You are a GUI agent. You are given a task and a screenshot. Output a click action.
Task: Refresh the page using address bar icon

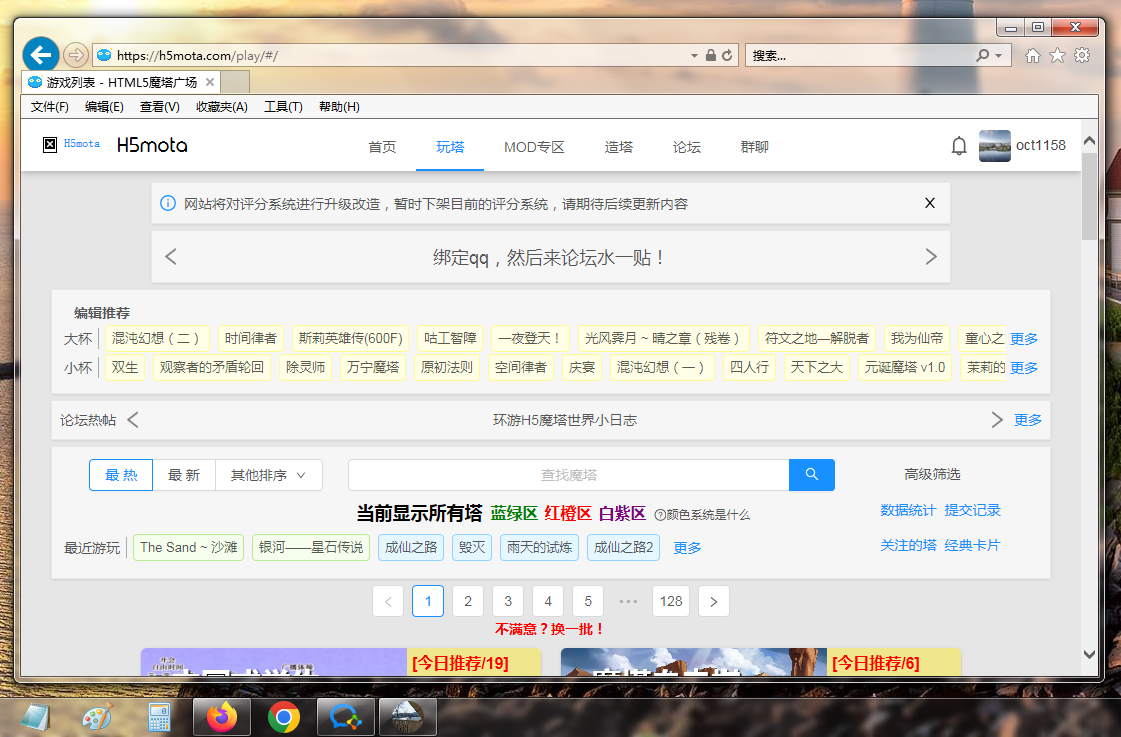click(x=727, y=56)
